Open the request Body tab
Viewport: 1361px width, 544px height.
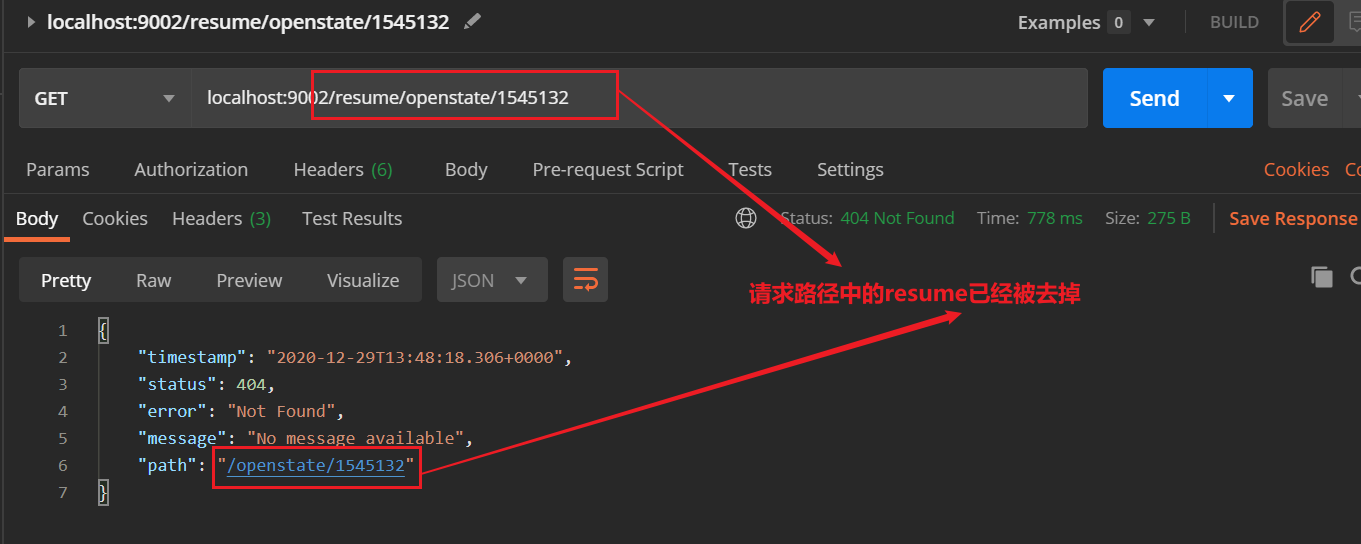tap(466, 169)
